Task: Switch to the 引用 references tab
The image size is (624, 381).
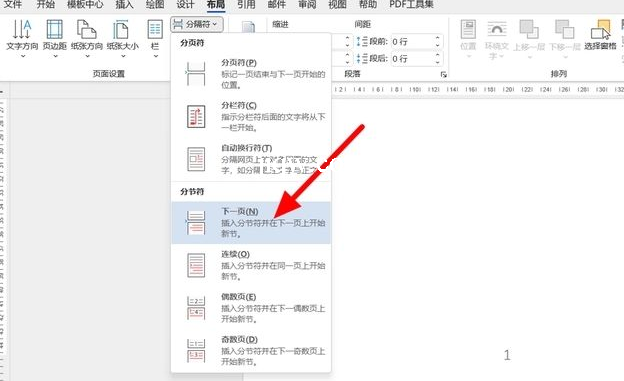Action: 246,5
